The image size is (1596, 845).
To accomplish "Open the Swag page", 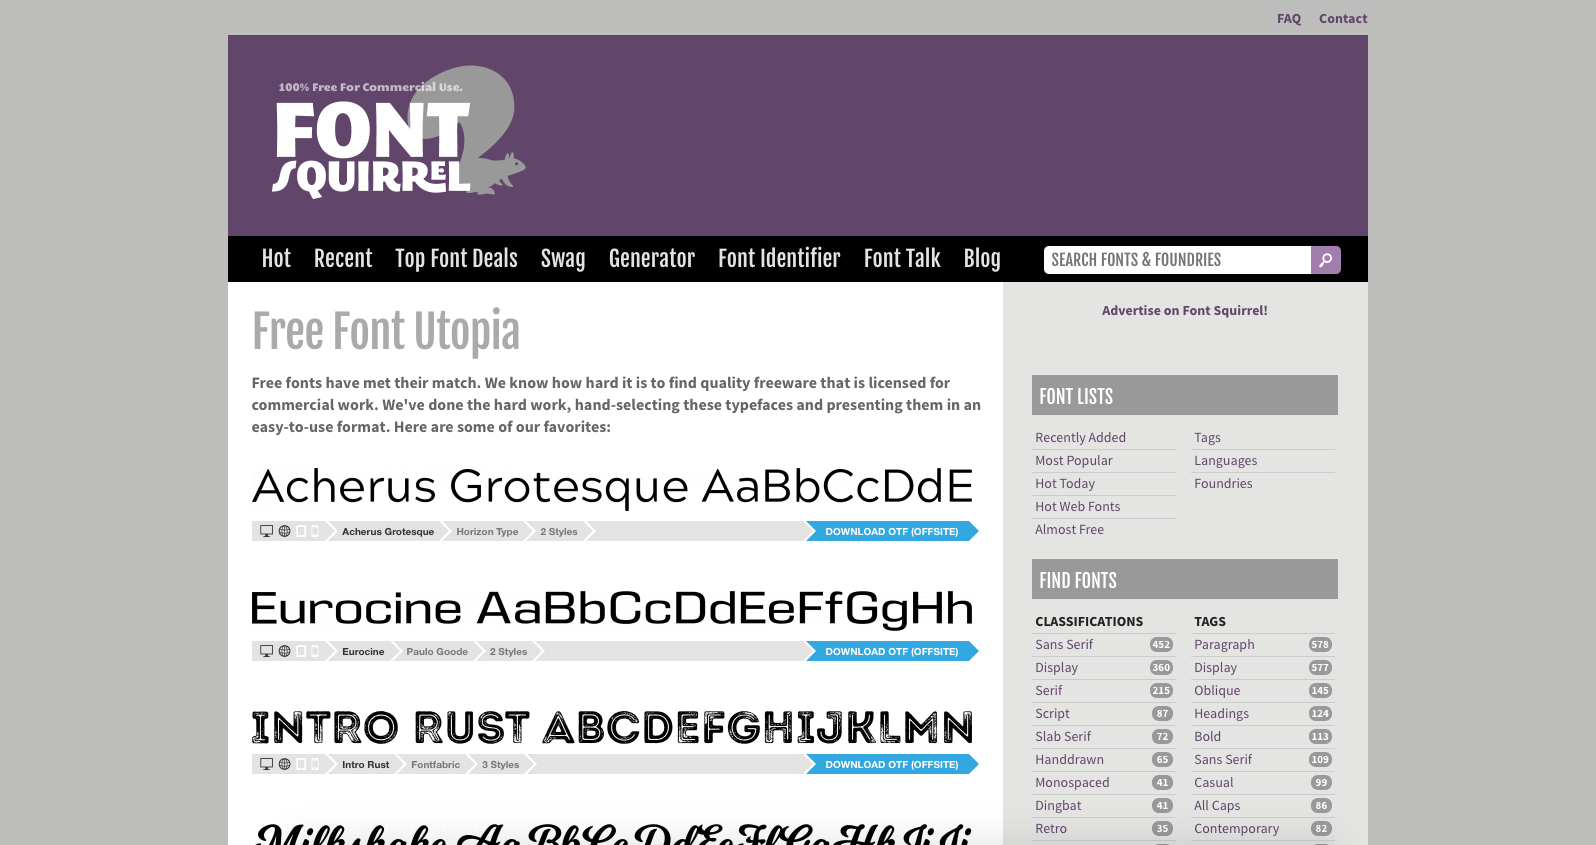I will click(x=563, y=259).
